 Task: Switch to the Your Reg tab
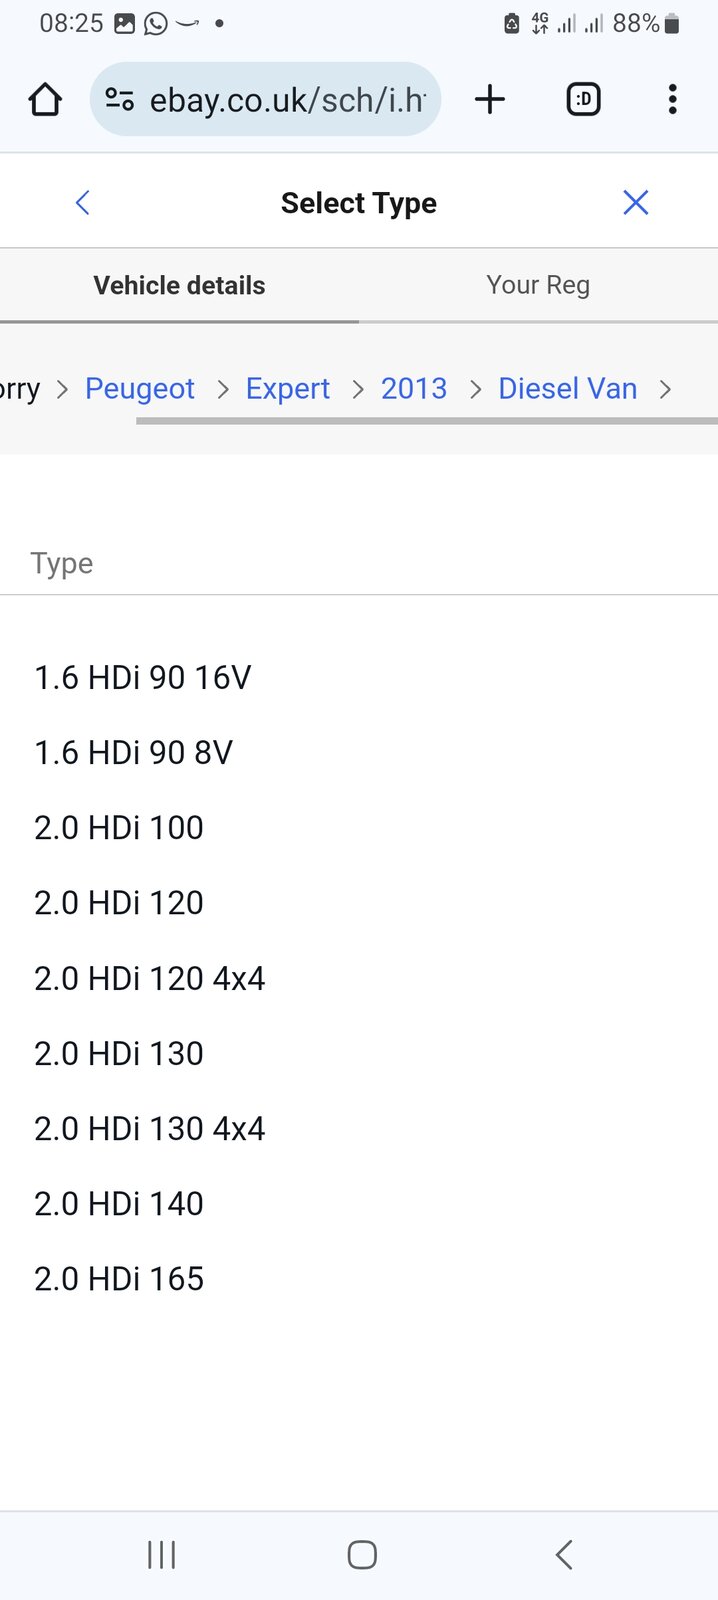(538, 285)
